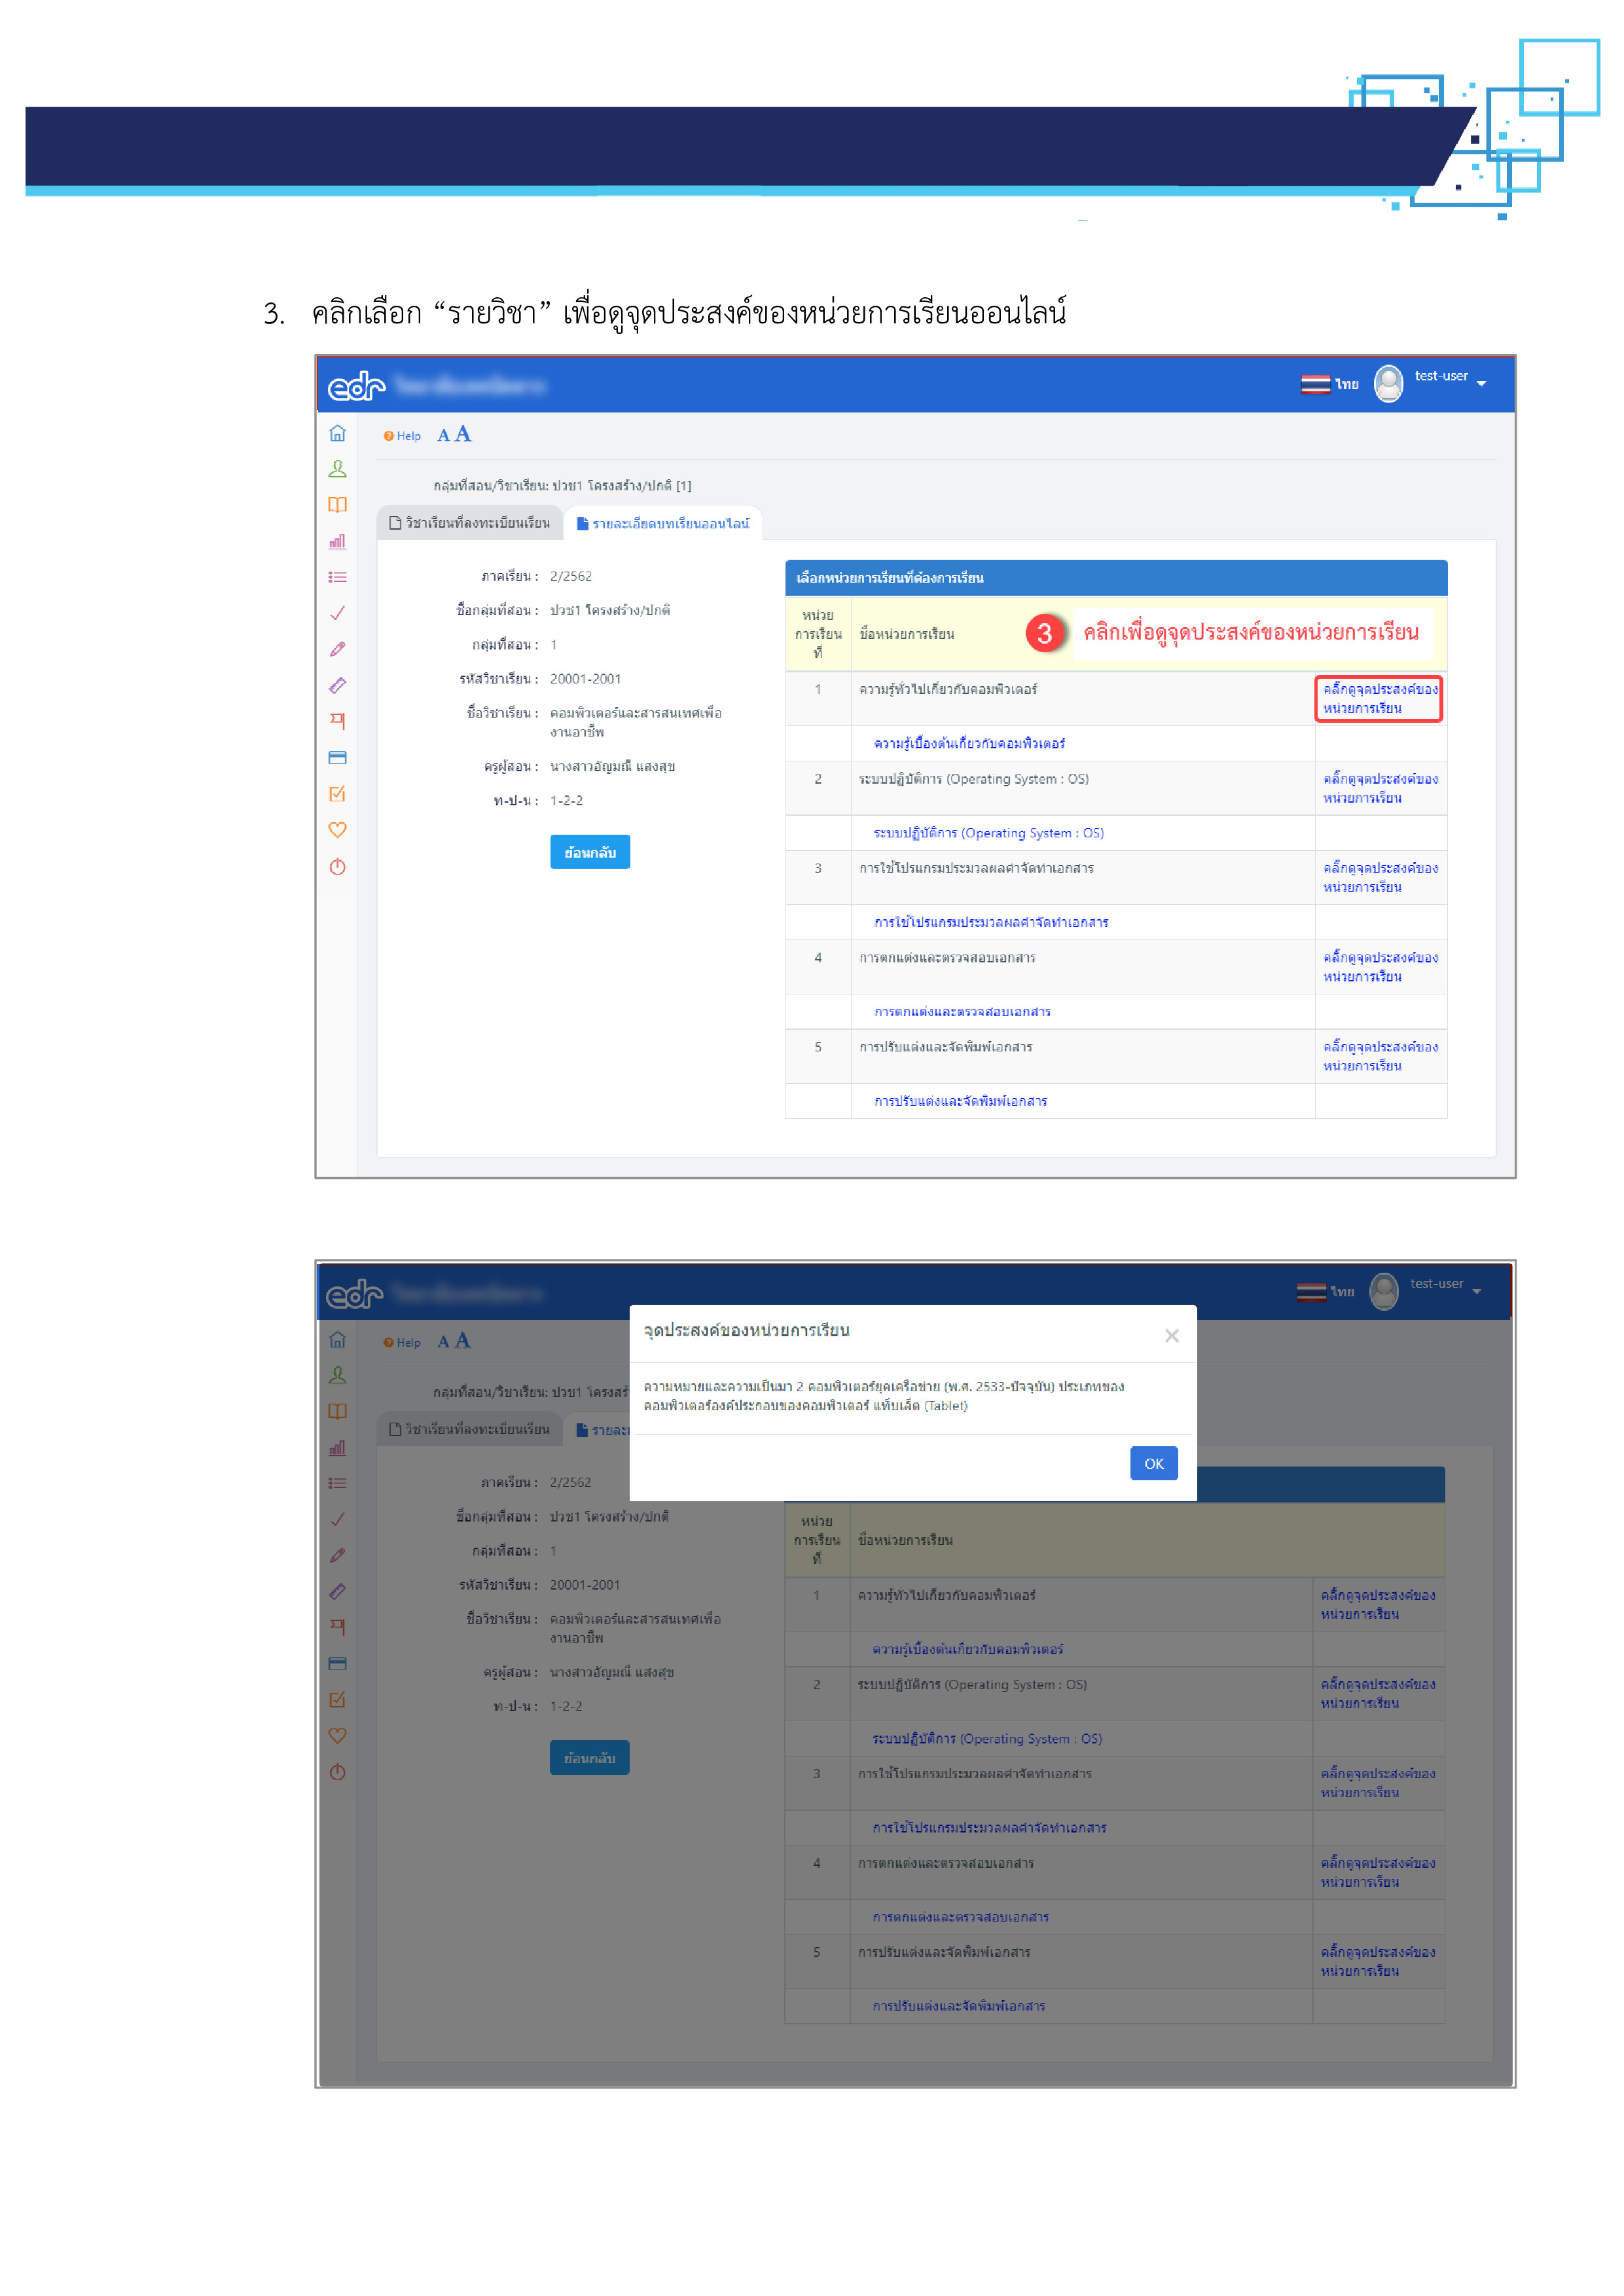Click the larger A font size icon in upper screenshot

[462, 434]
